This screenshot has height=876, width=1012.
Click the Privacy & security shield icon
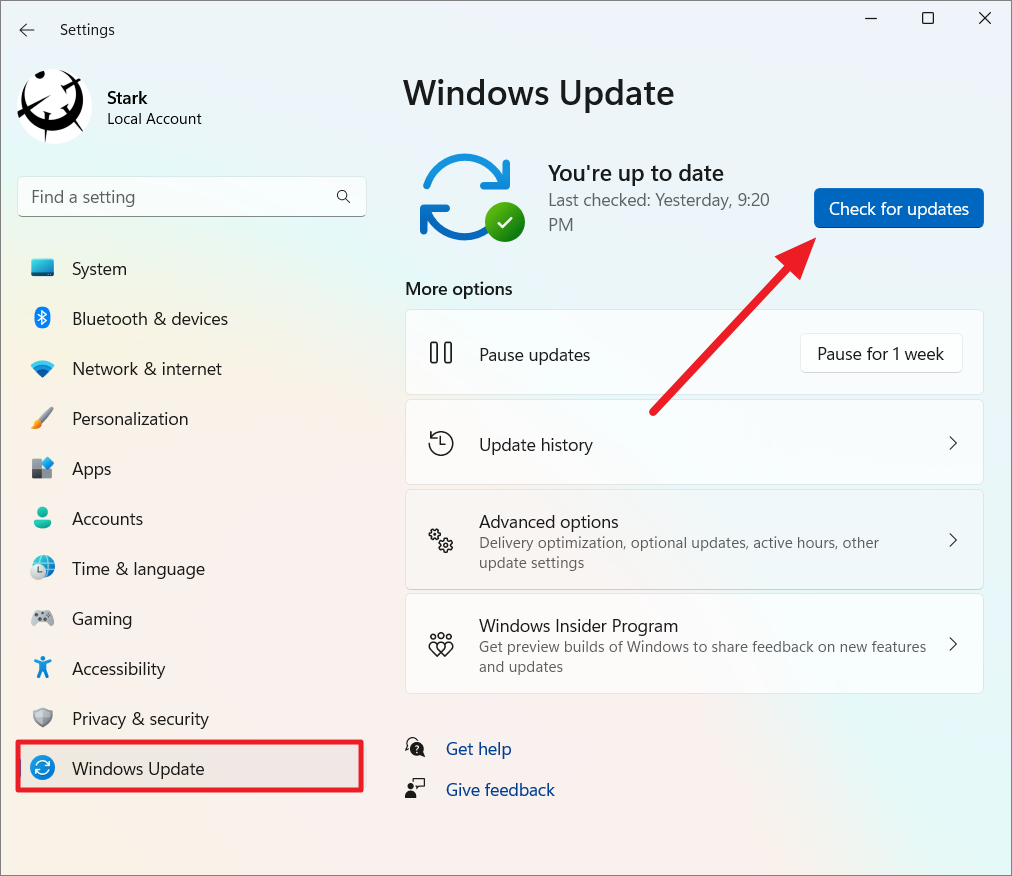[43, 718]
